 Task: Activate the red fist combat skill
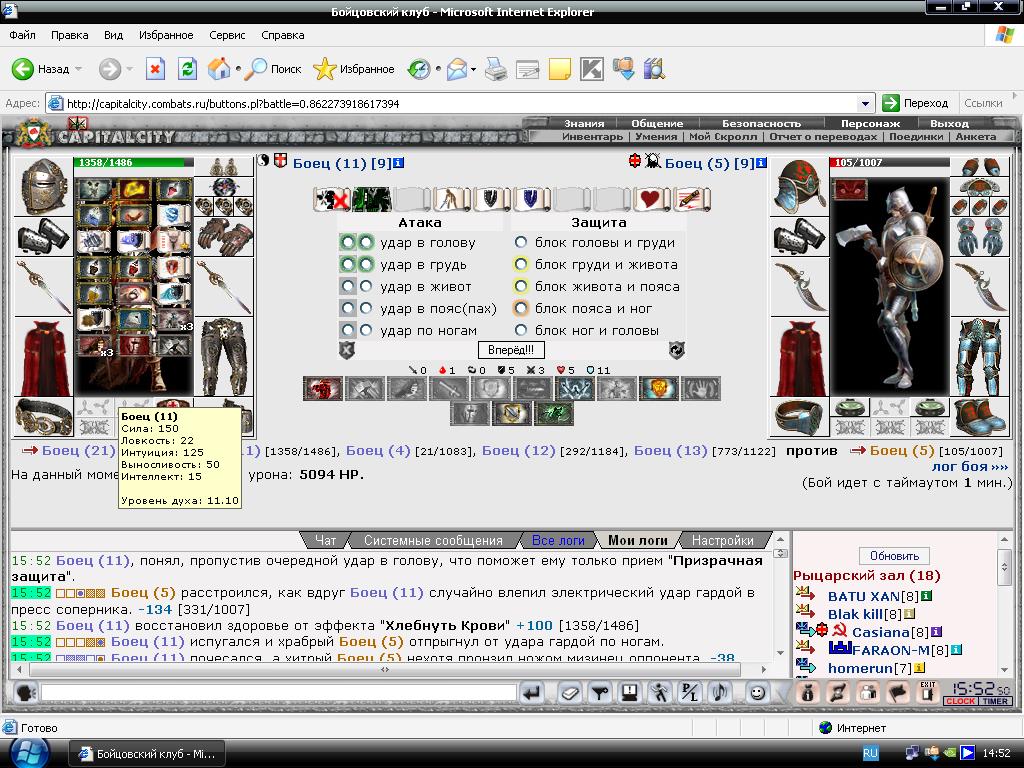tap(323, 389)
